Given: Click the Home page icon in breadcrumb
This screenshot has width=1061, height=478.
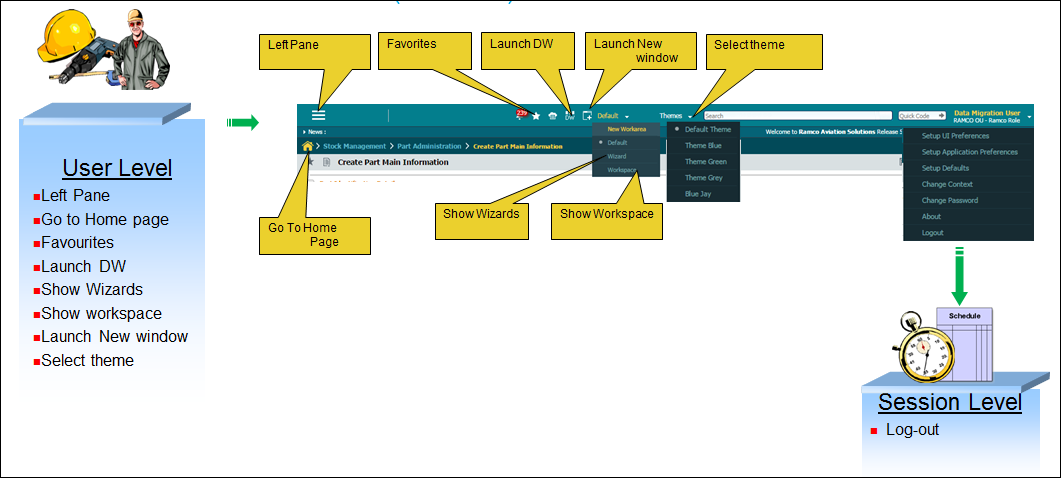Looking at the screenshot, I should (x=308, y=146).
